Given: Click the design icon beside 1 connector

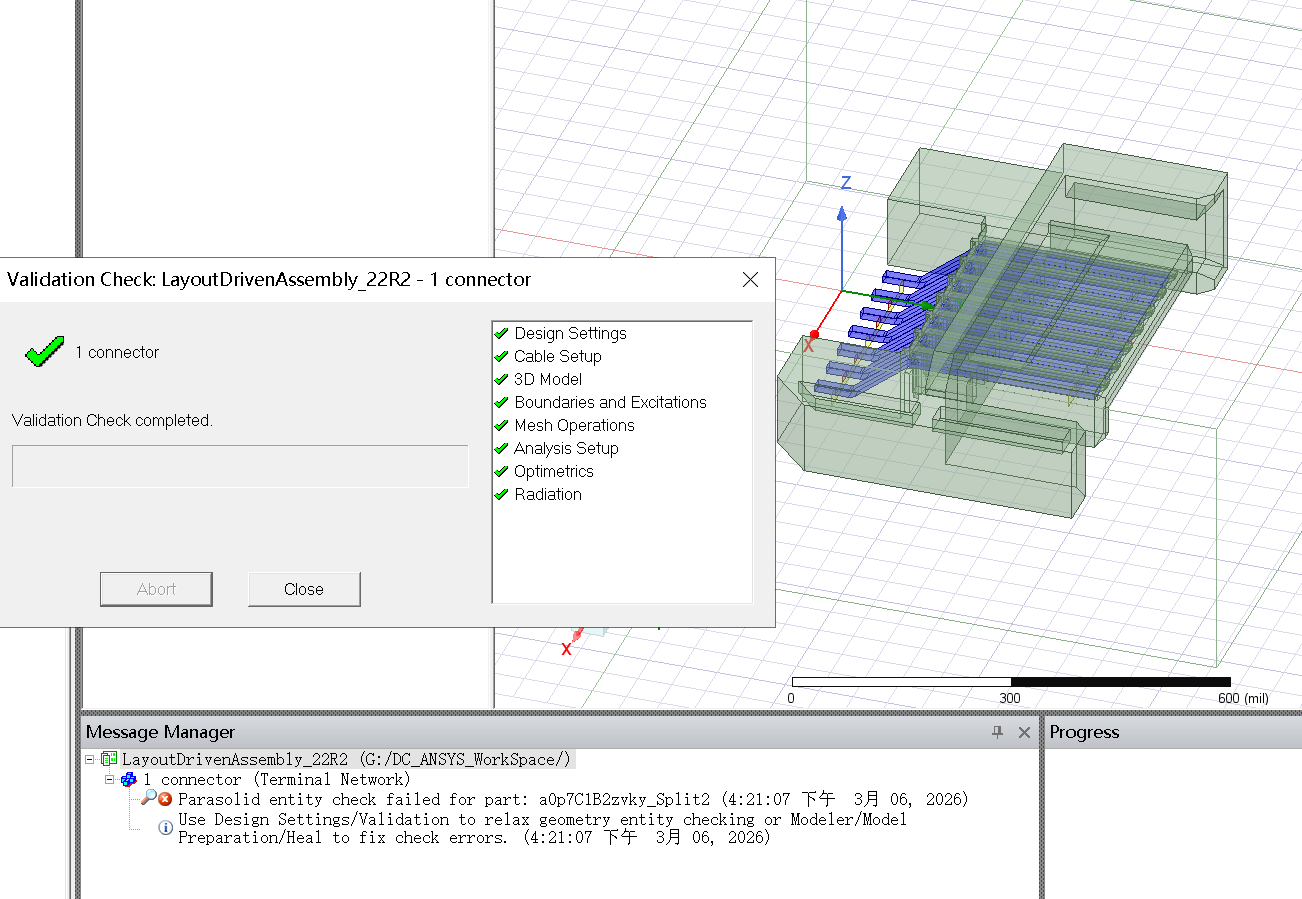Looking at the screenshot, I should click(x=129, y=780).
